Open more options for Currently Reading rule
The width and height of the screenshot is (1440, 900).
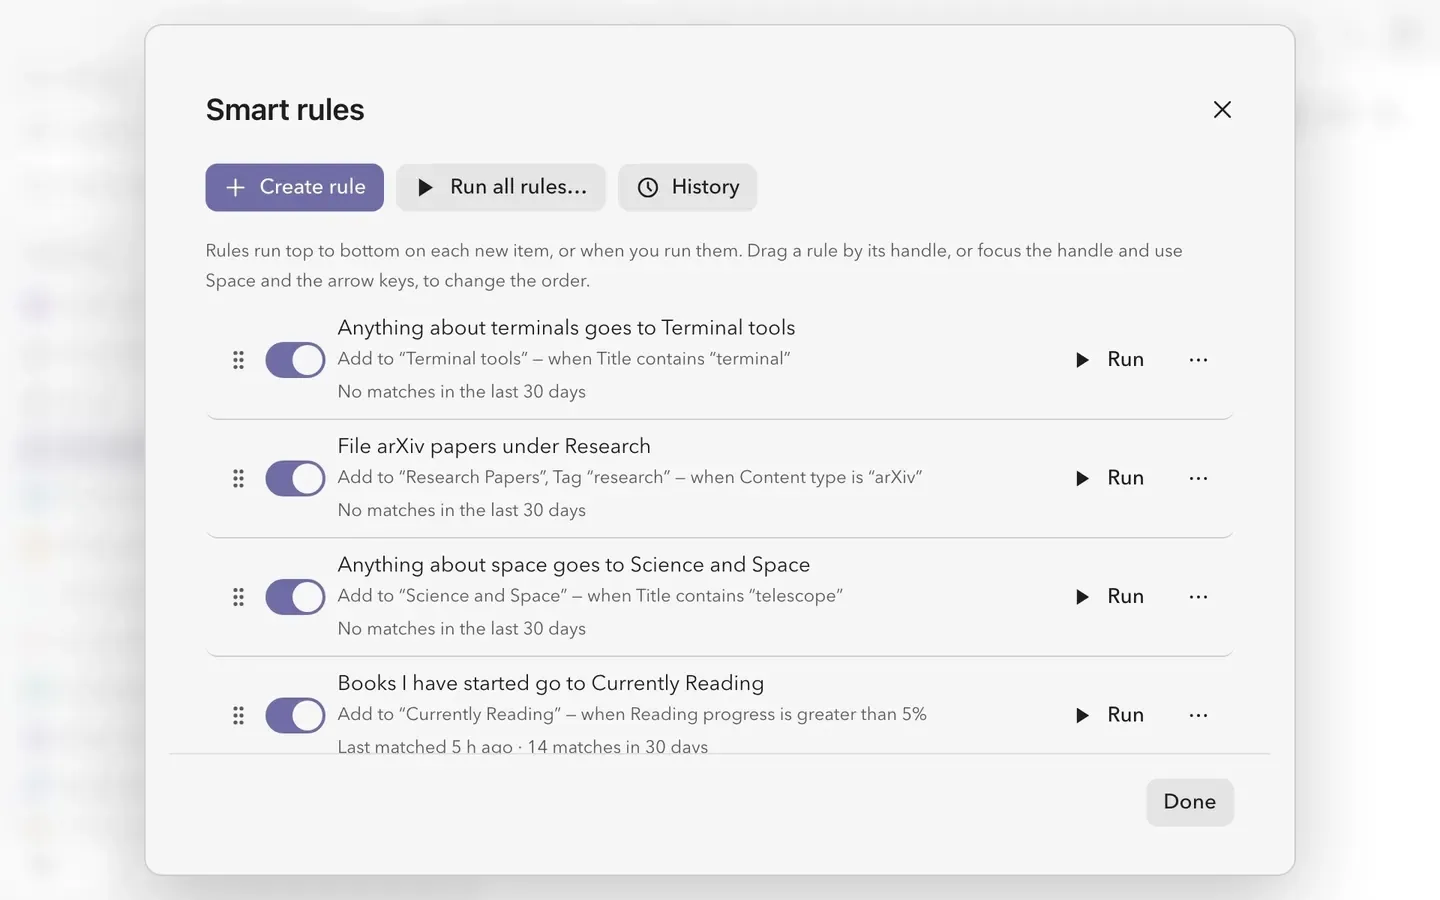point(1198,716)
